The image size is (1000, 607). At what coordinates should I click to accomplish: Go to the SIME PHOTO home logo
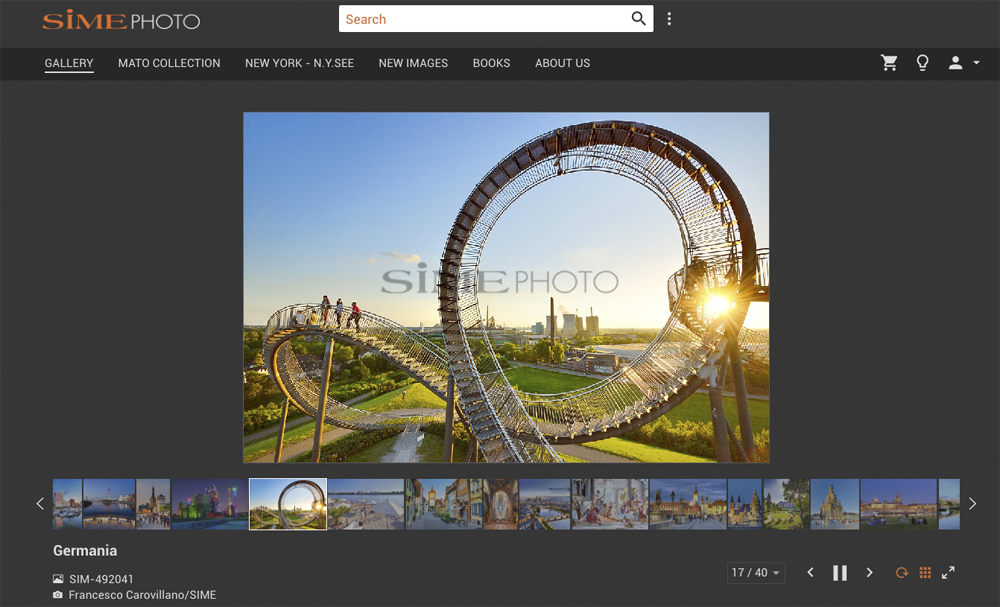pos(121,20)
